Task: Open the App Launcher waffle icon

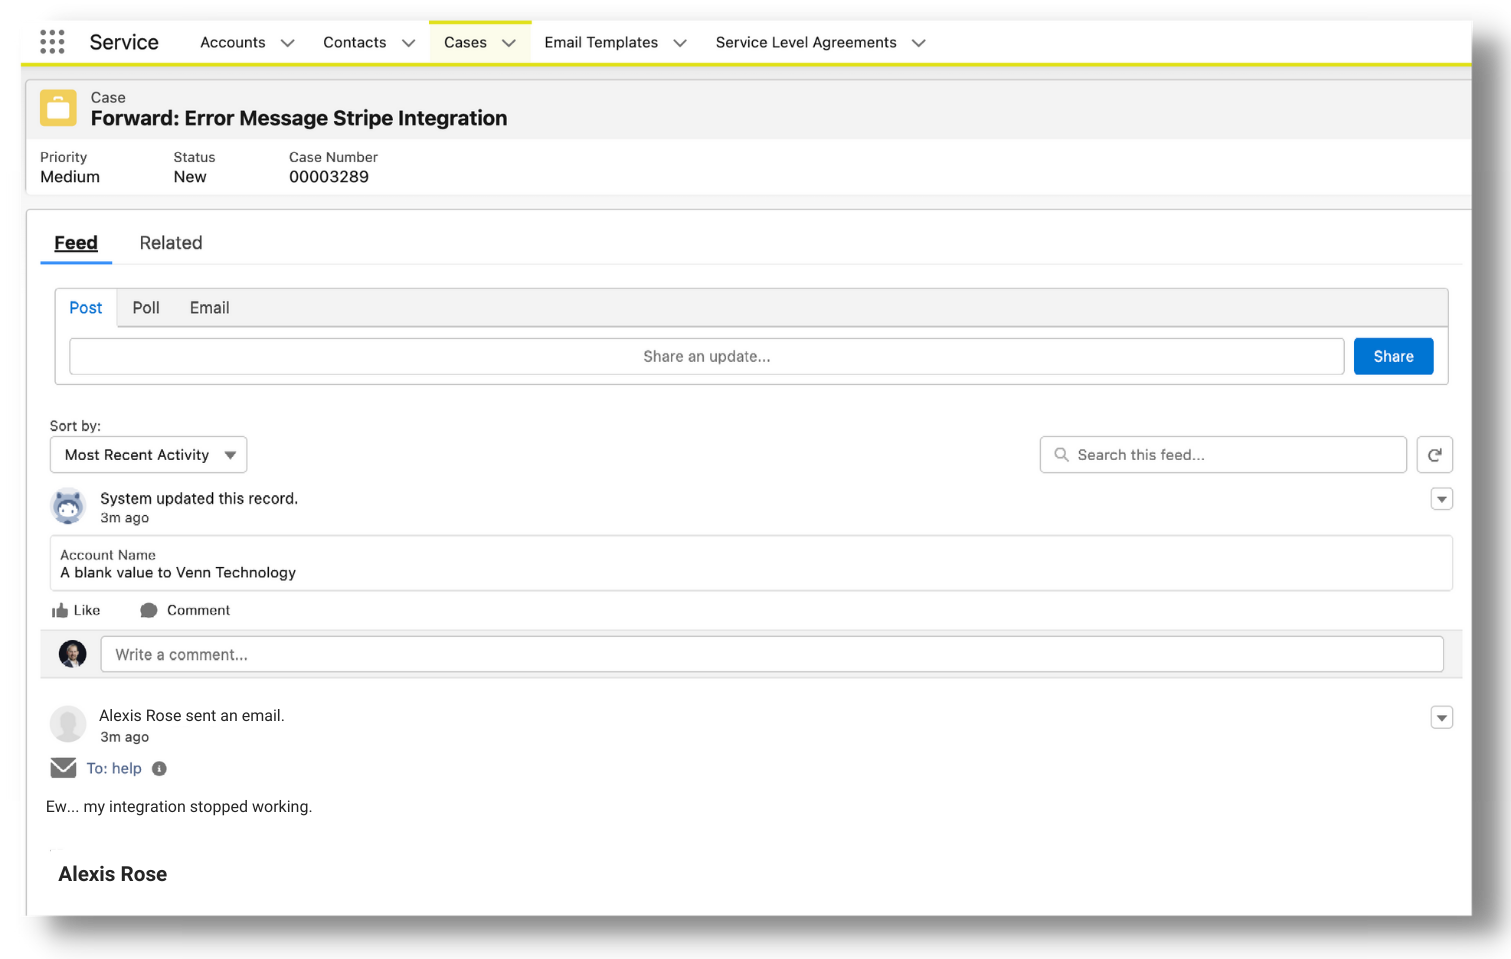Action: (52, 41)
